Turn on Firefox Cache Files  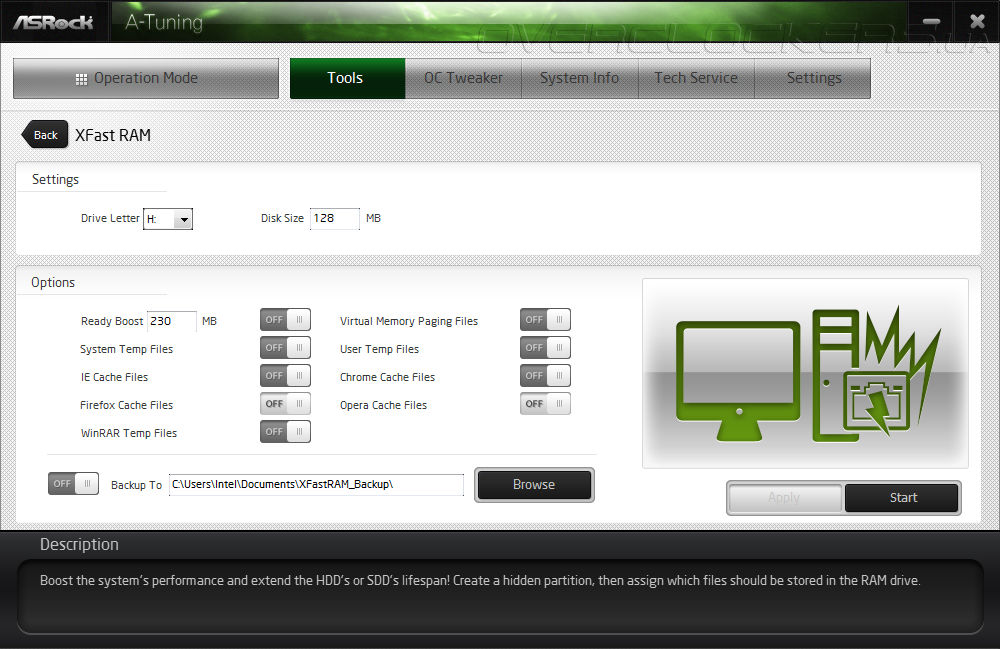pos(285,404)
